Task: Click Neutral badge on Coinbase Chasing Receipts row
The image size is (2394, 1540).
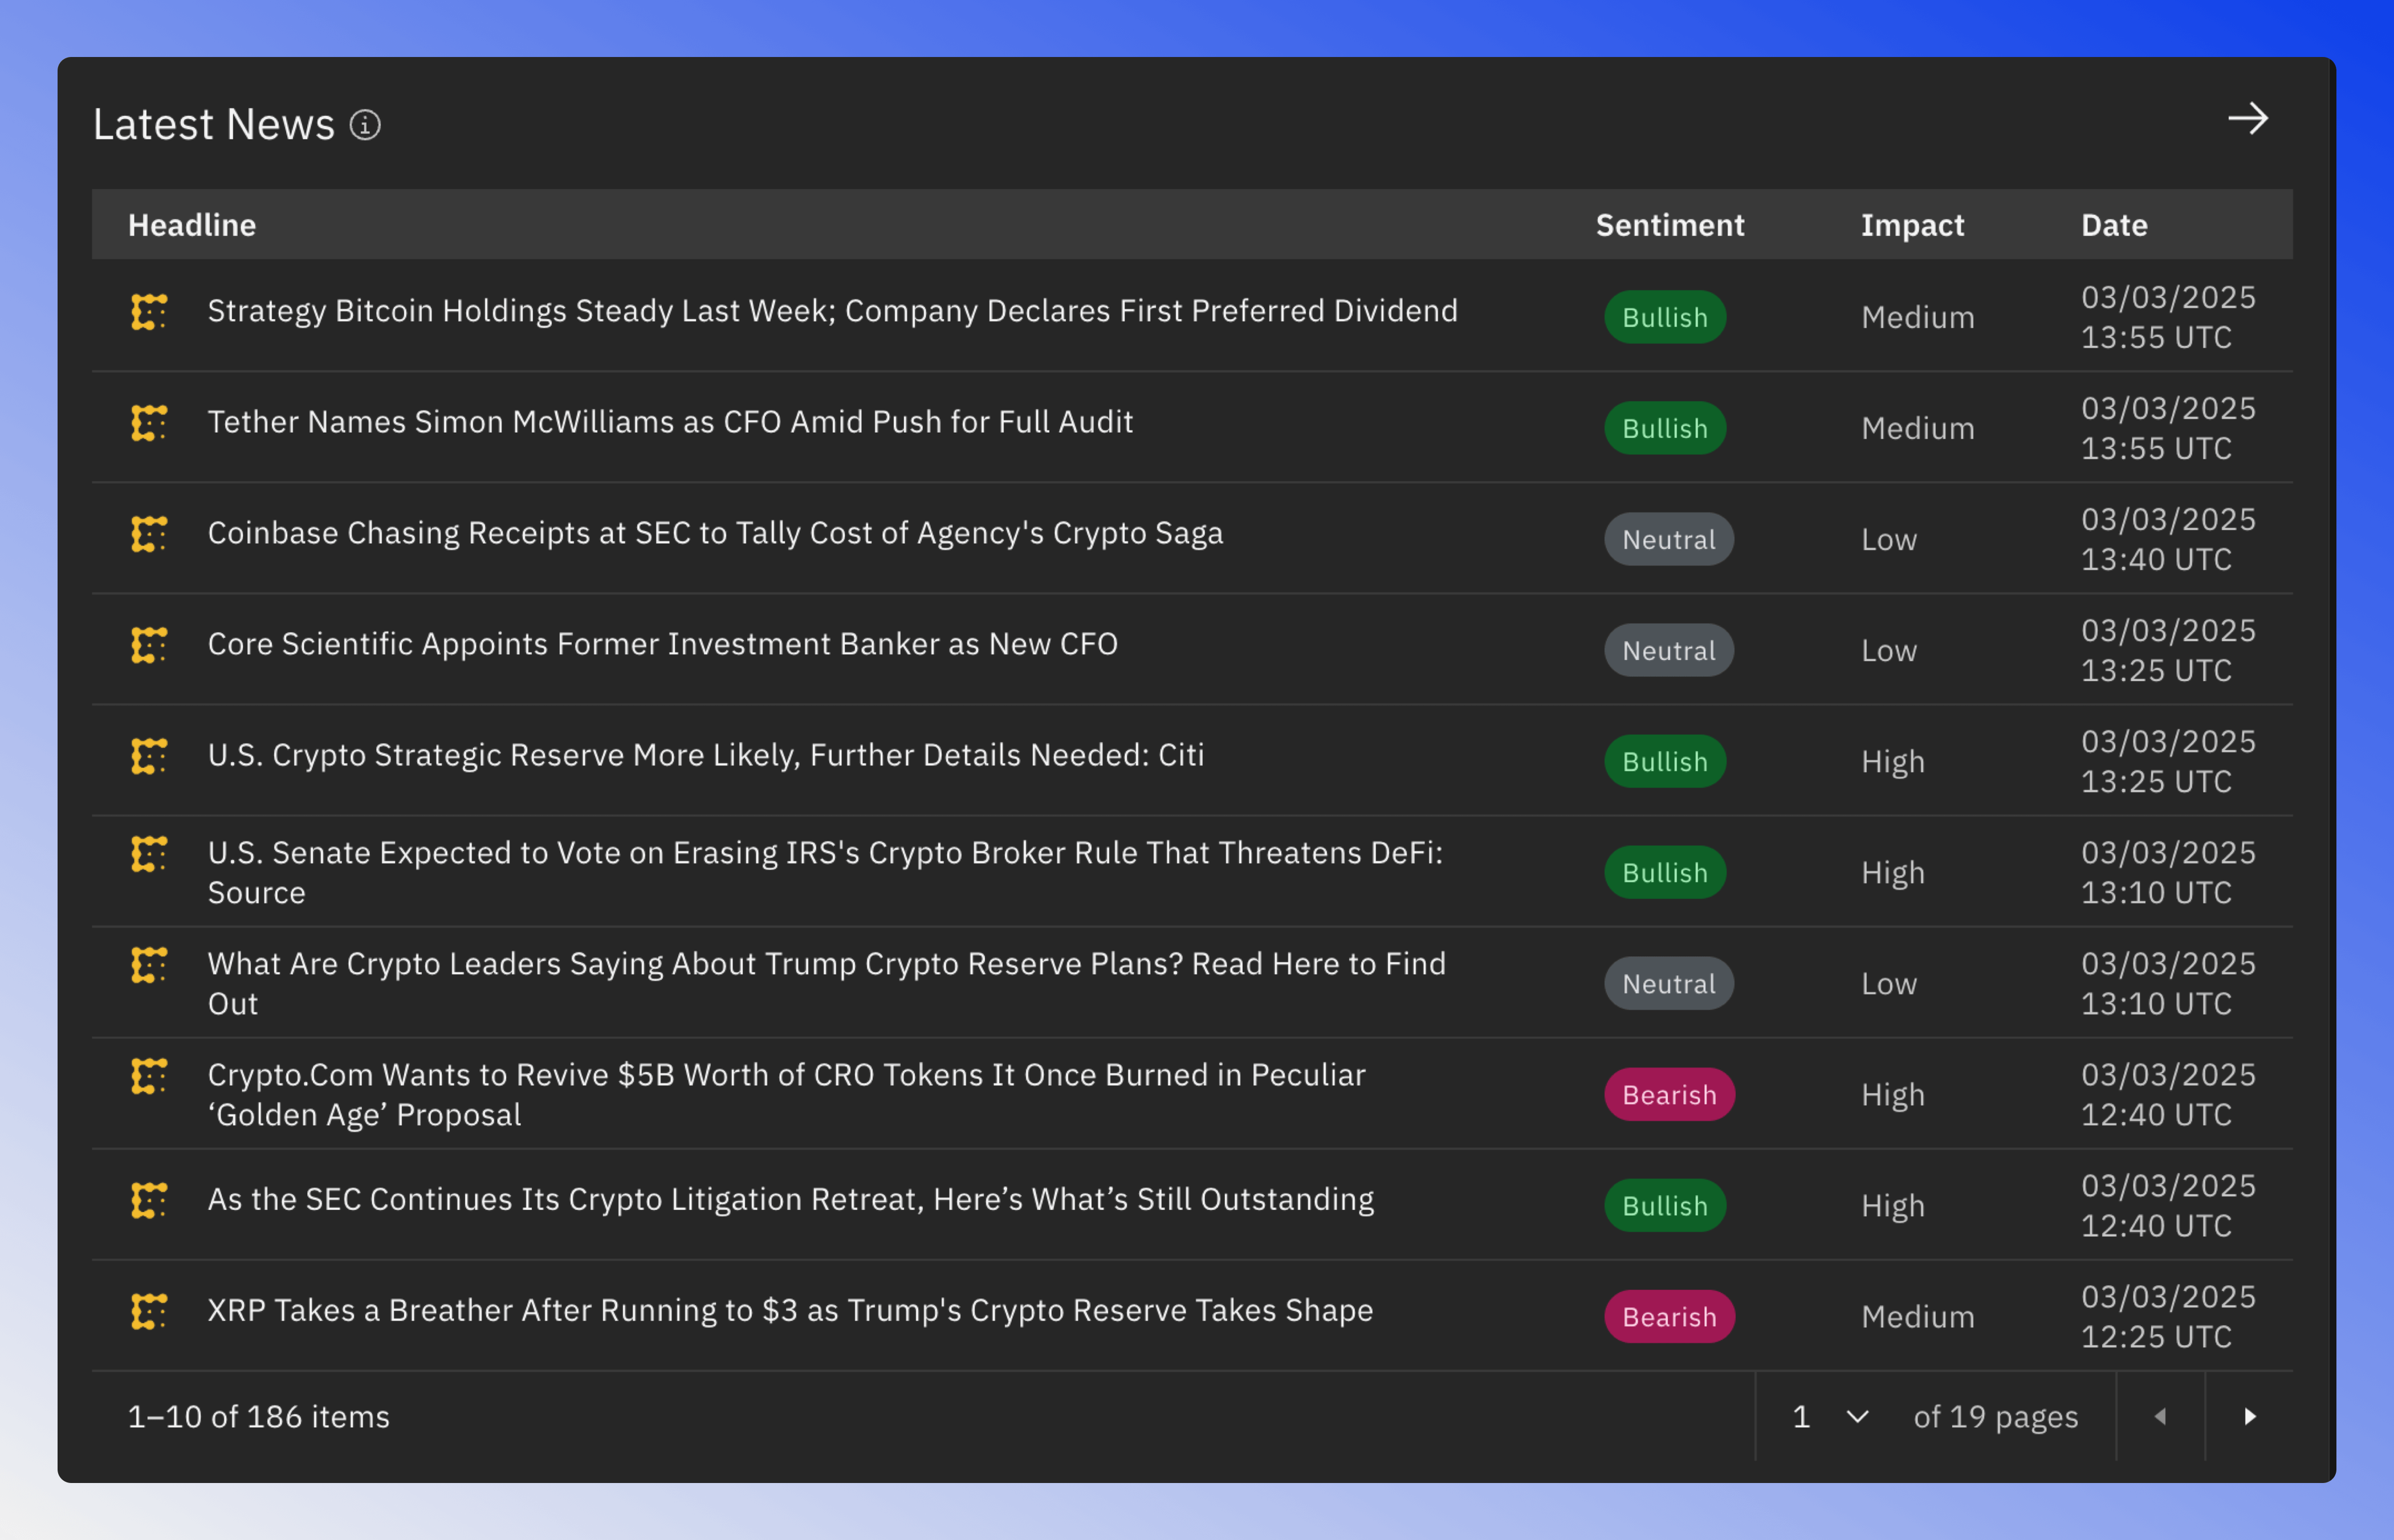Action: tap(1669, 539)
